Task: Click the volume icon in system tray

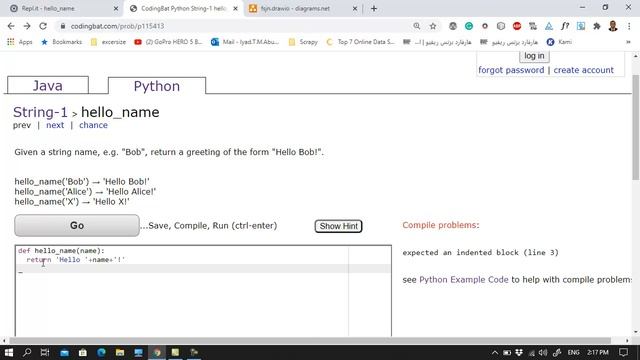Action: coord(542,352)
